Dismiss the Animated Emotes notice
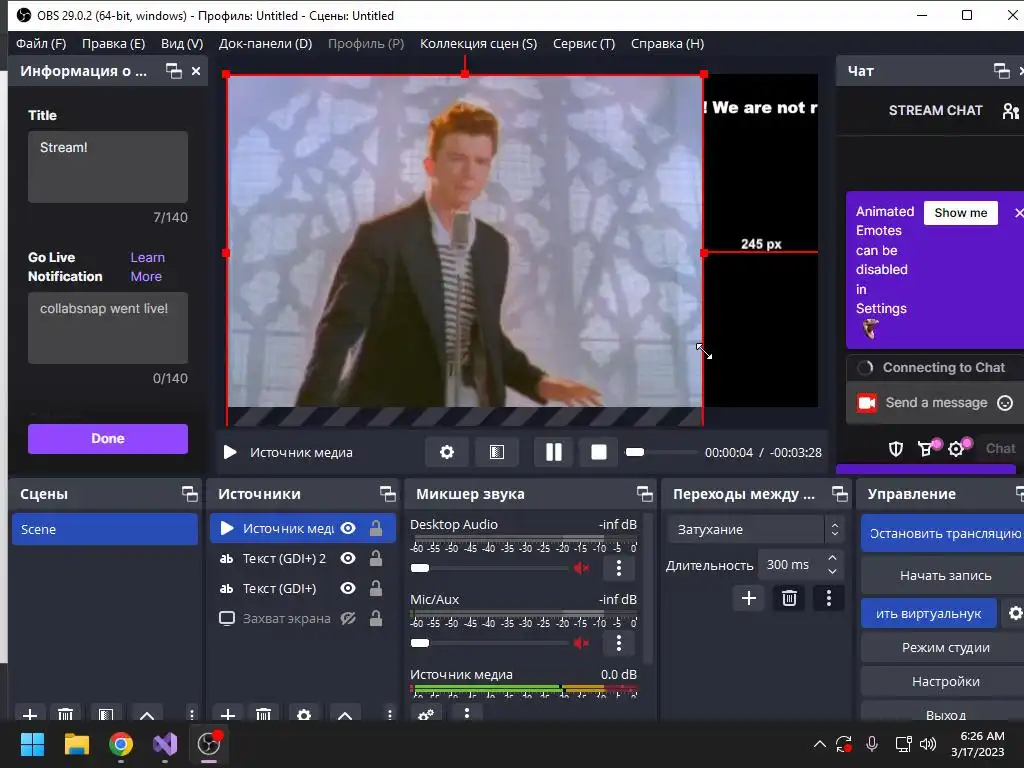The width and height of the screenshot is (1024, 768). 1019,213
